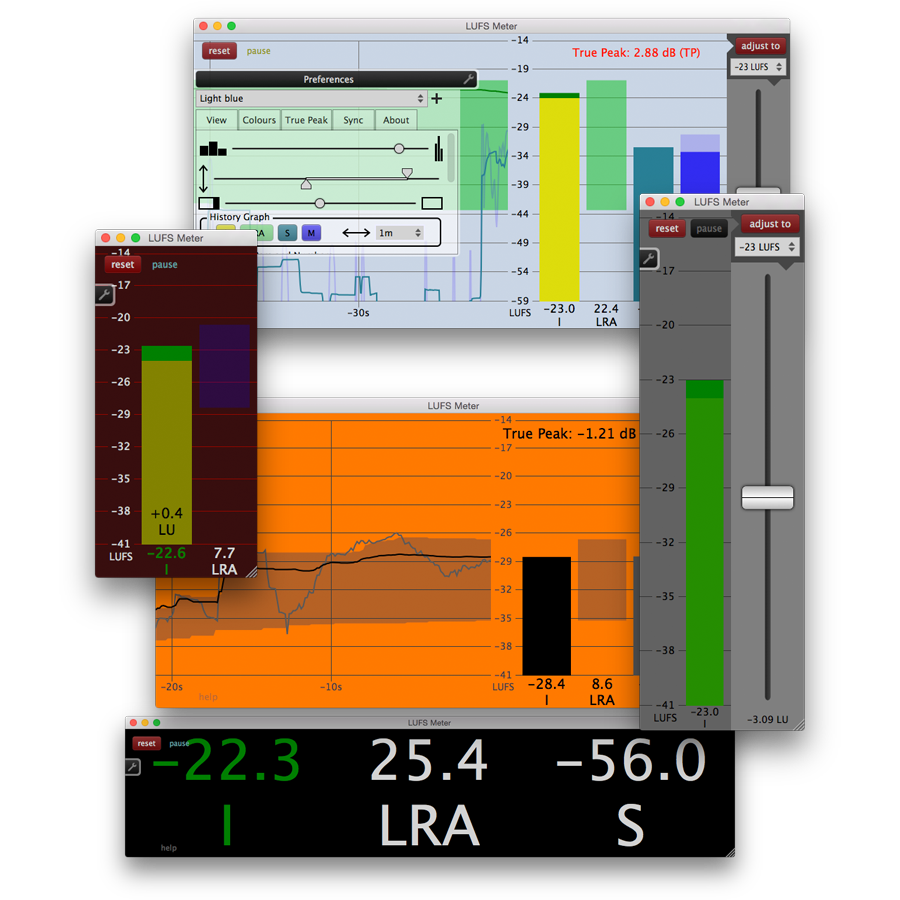Click reset in the black numeric window

tap(146, 743)
